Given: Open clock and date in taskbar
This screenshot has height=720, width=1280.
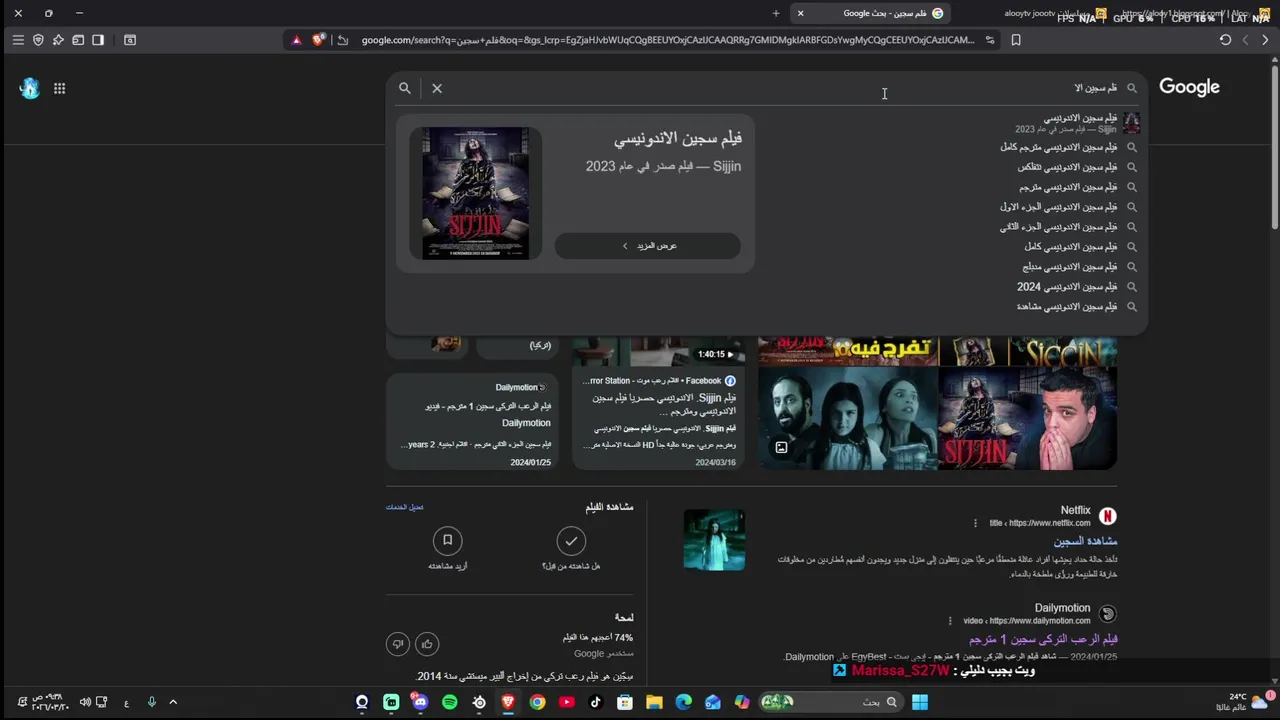Looking at the screenshot, I should coord(50,702).
